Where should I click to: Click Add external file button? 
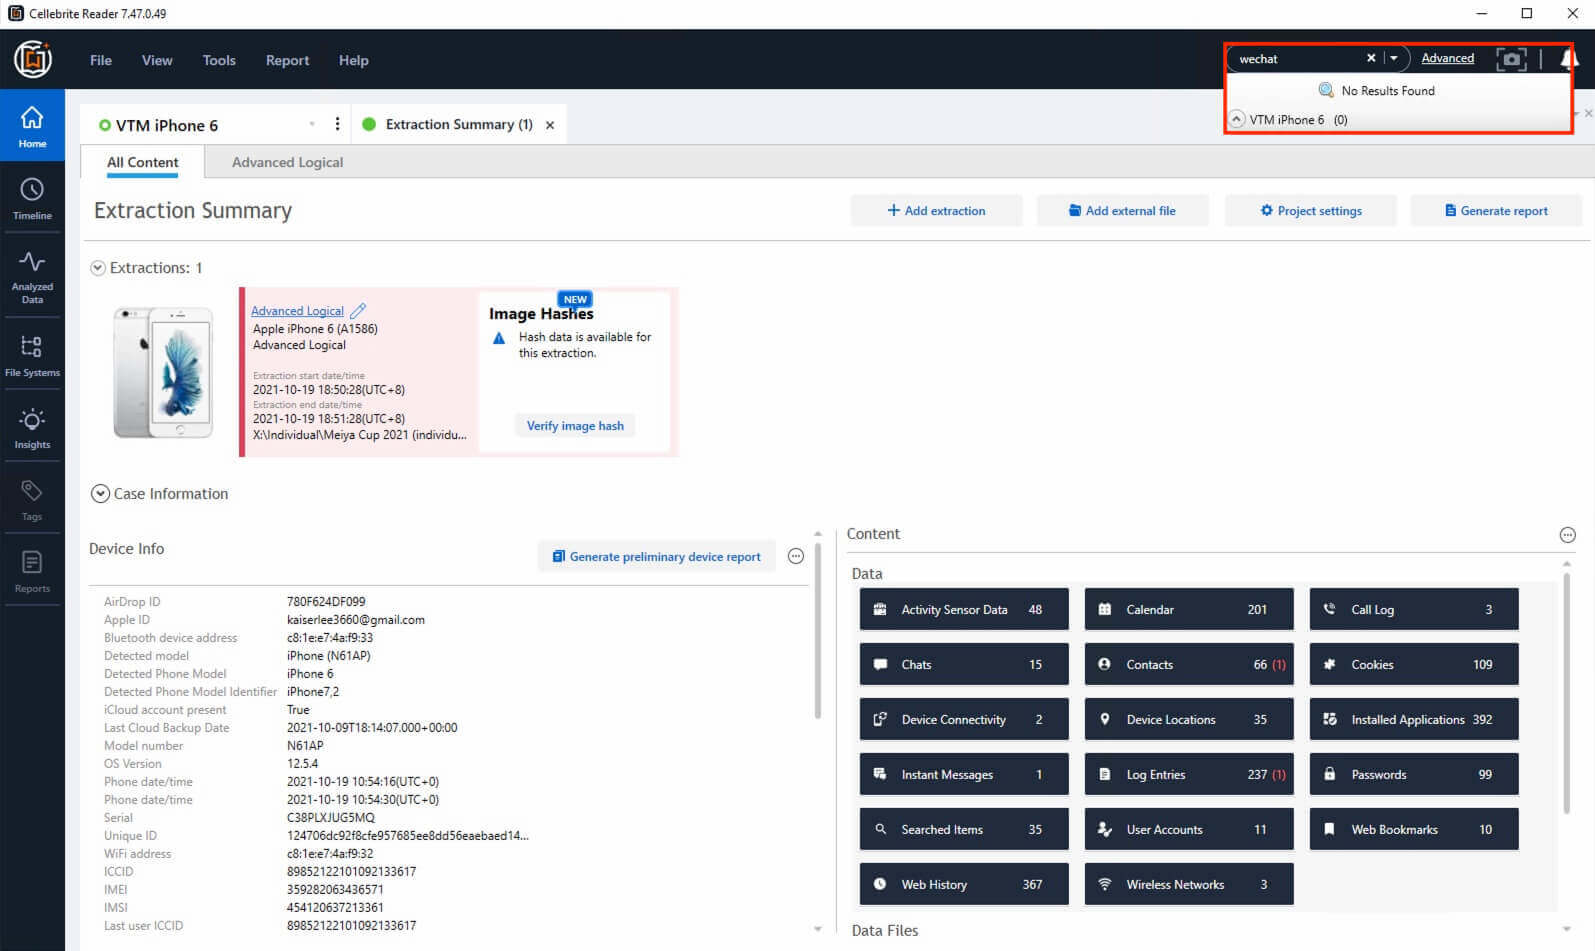1122,210
